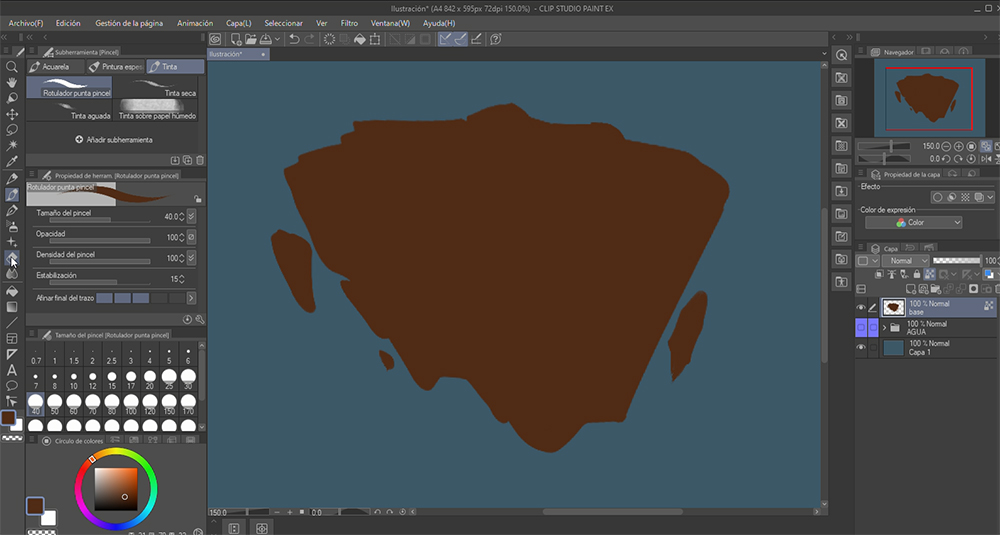
Task: Click the Undo arrow in toolbar
Action: 294,39
